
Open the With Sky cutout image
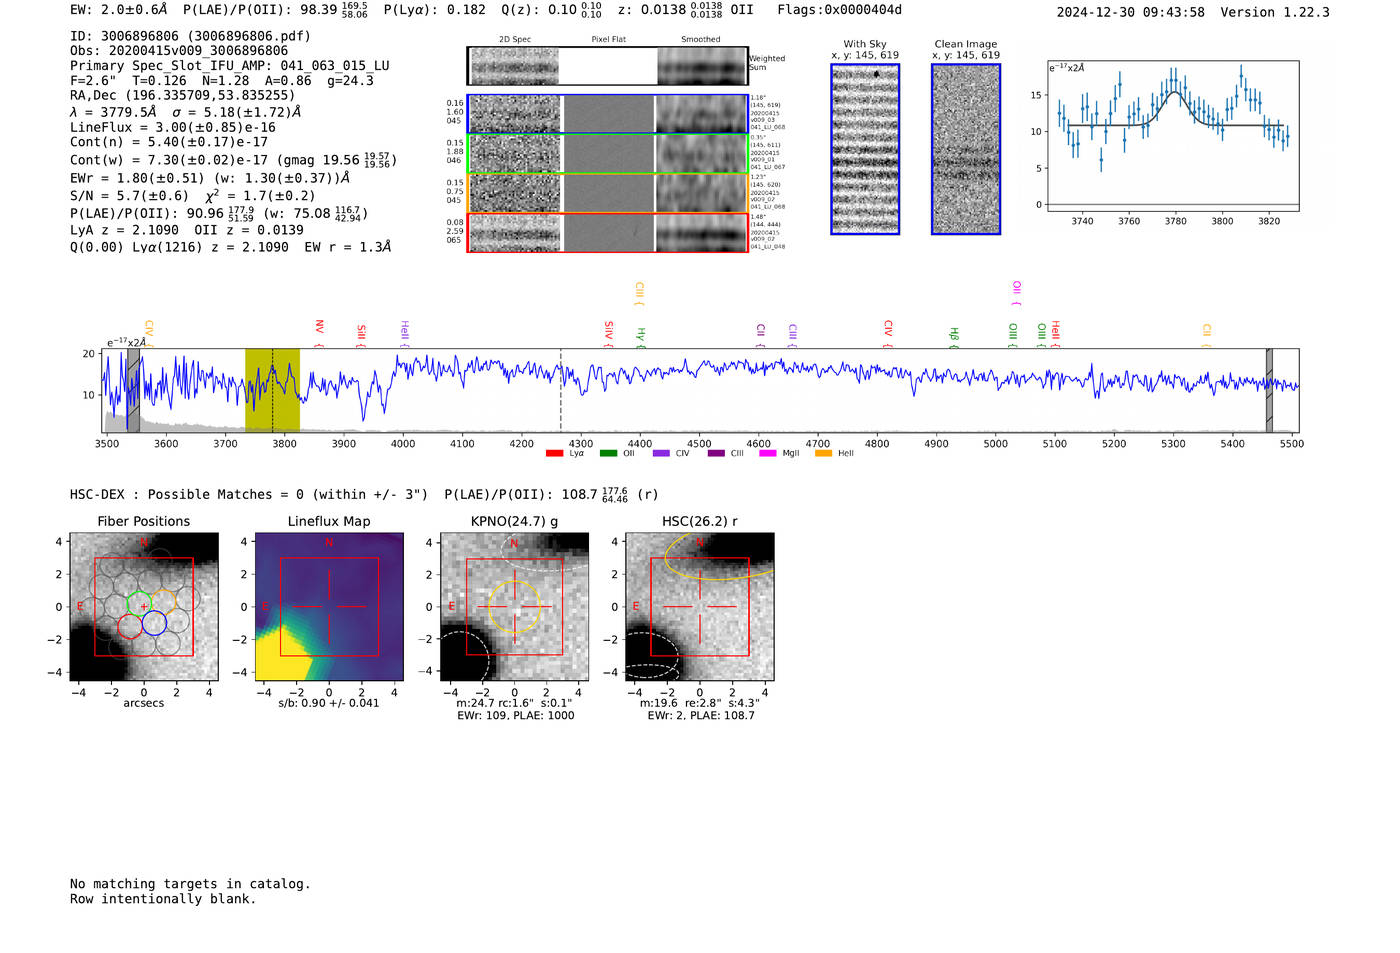click(865, 149)
